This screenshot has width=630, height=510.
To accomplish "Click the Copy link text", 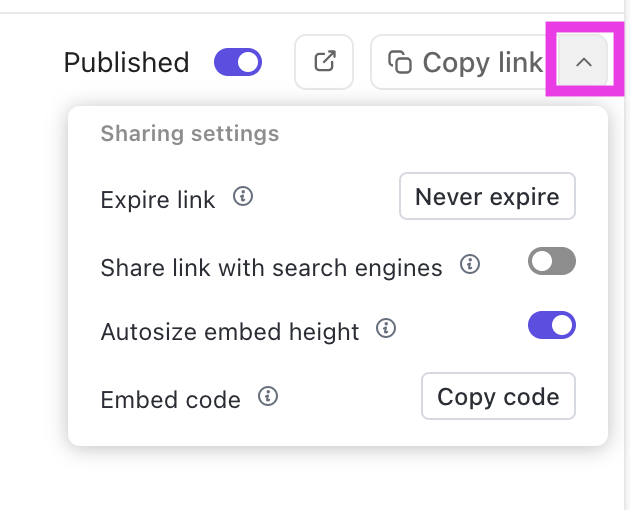I will [482, 62].
